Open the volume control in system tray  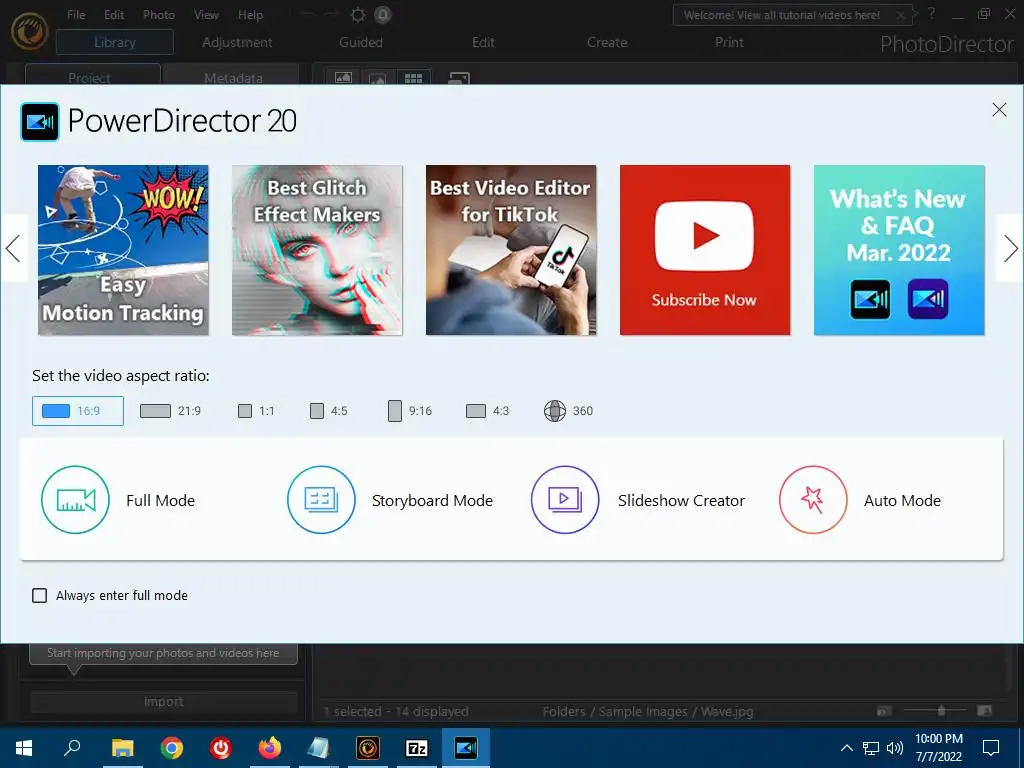[895, 748]
